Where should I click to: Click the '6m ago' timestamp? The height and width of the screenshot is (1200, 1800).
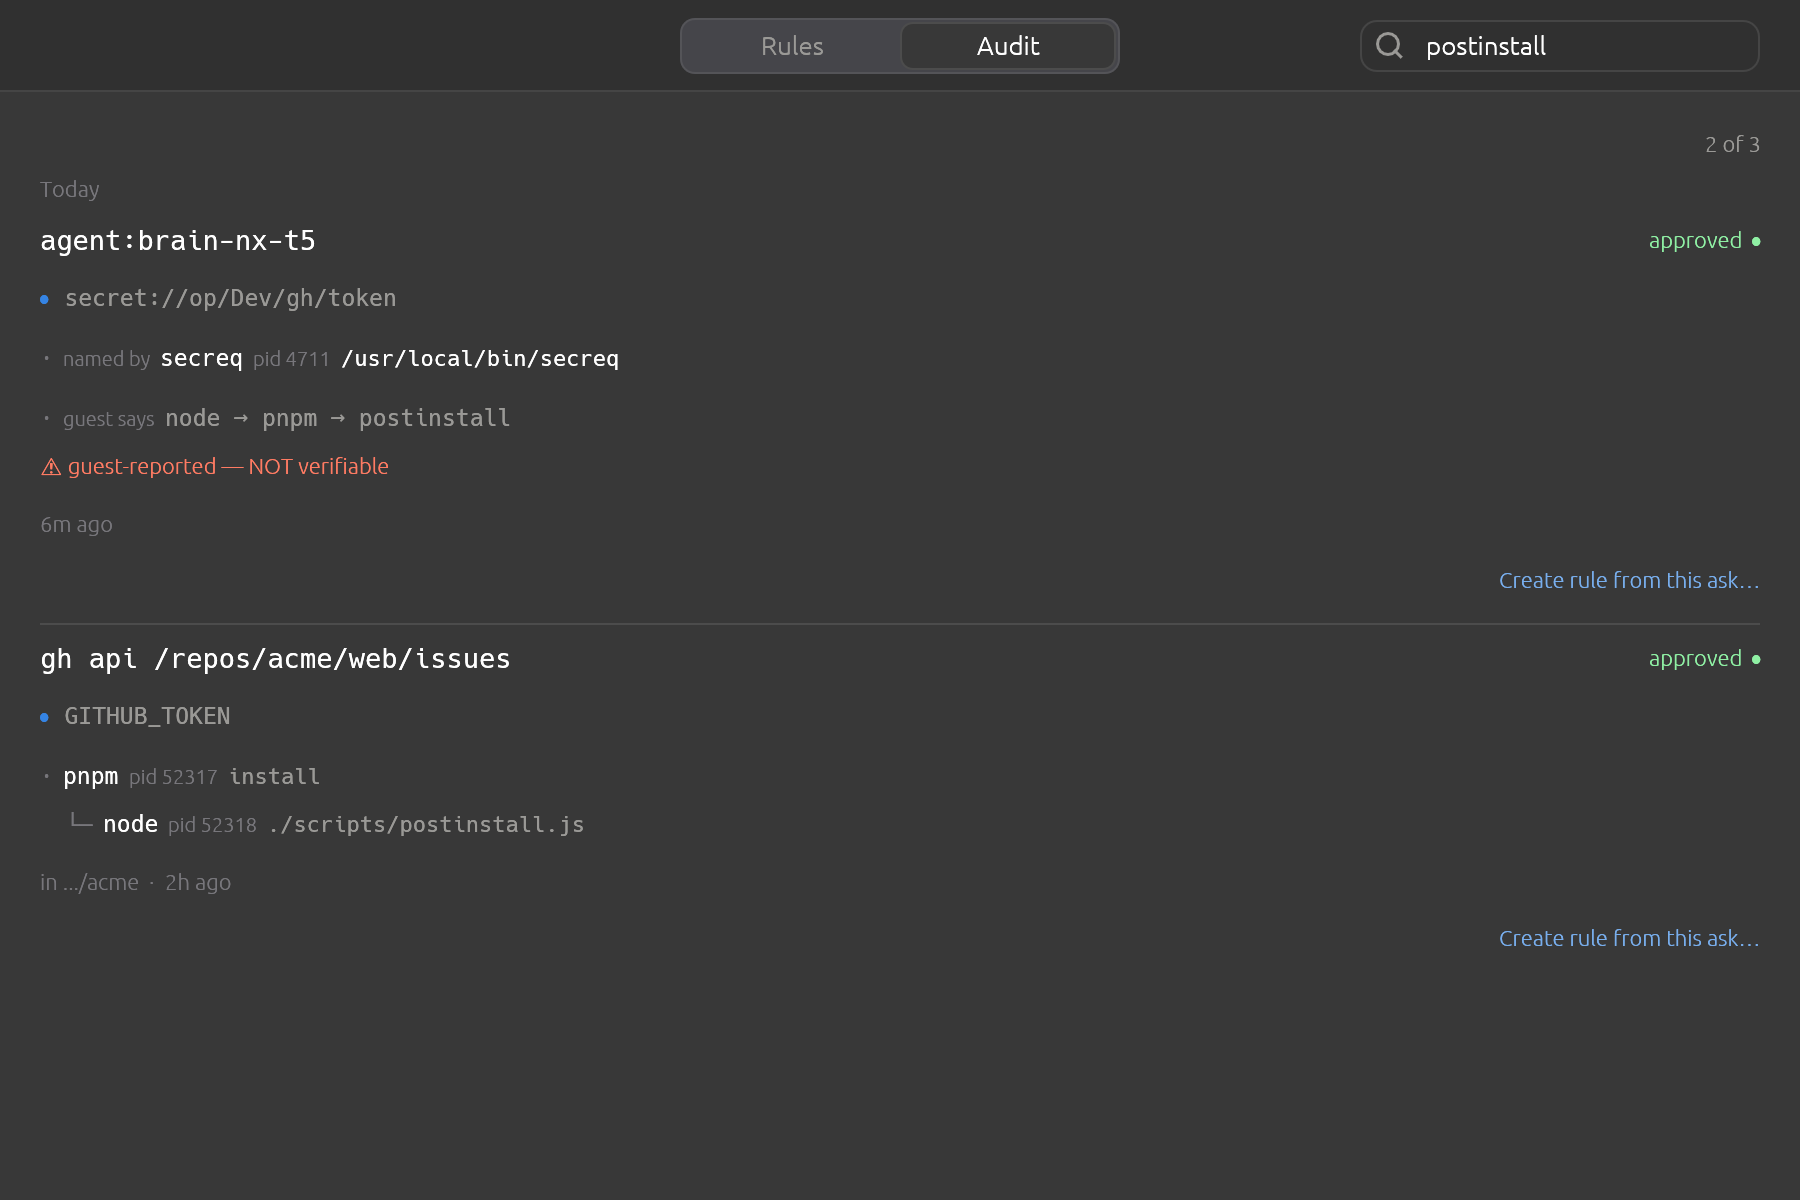pyautogui.click(x=76, y=524)
